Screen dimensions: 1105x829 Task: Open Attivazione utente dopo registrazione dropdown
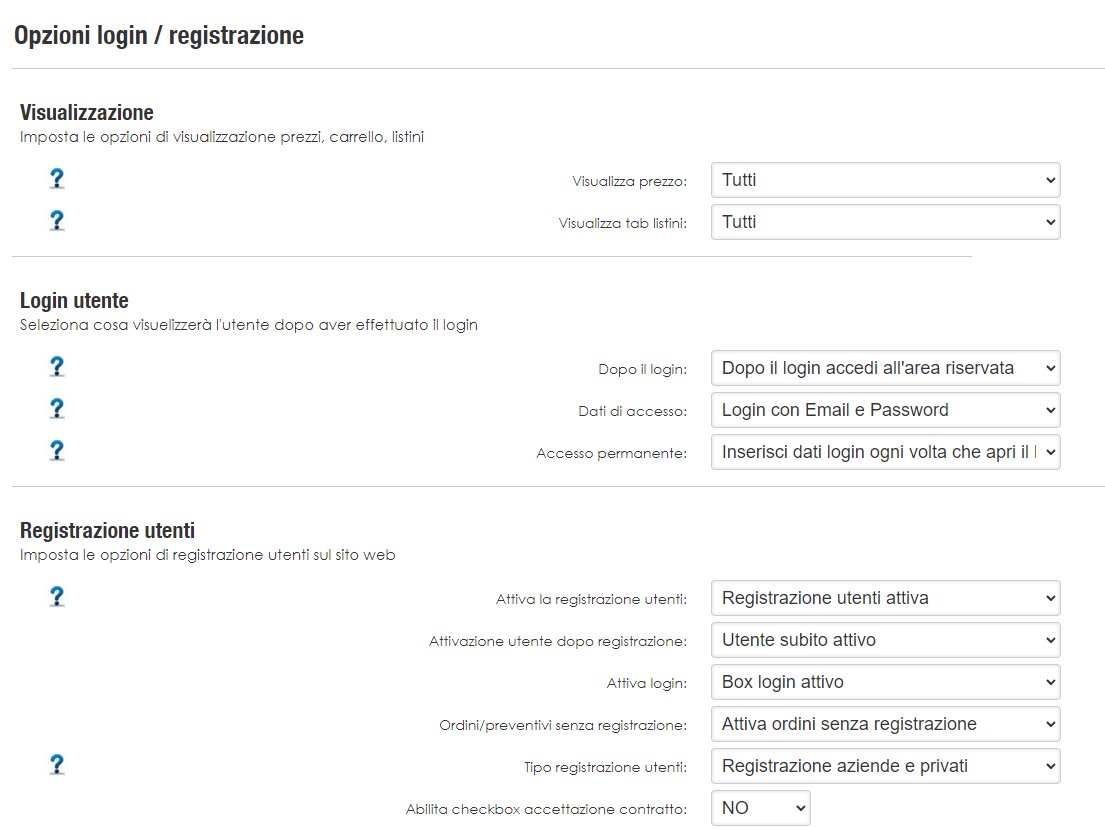tap(886, 640)
